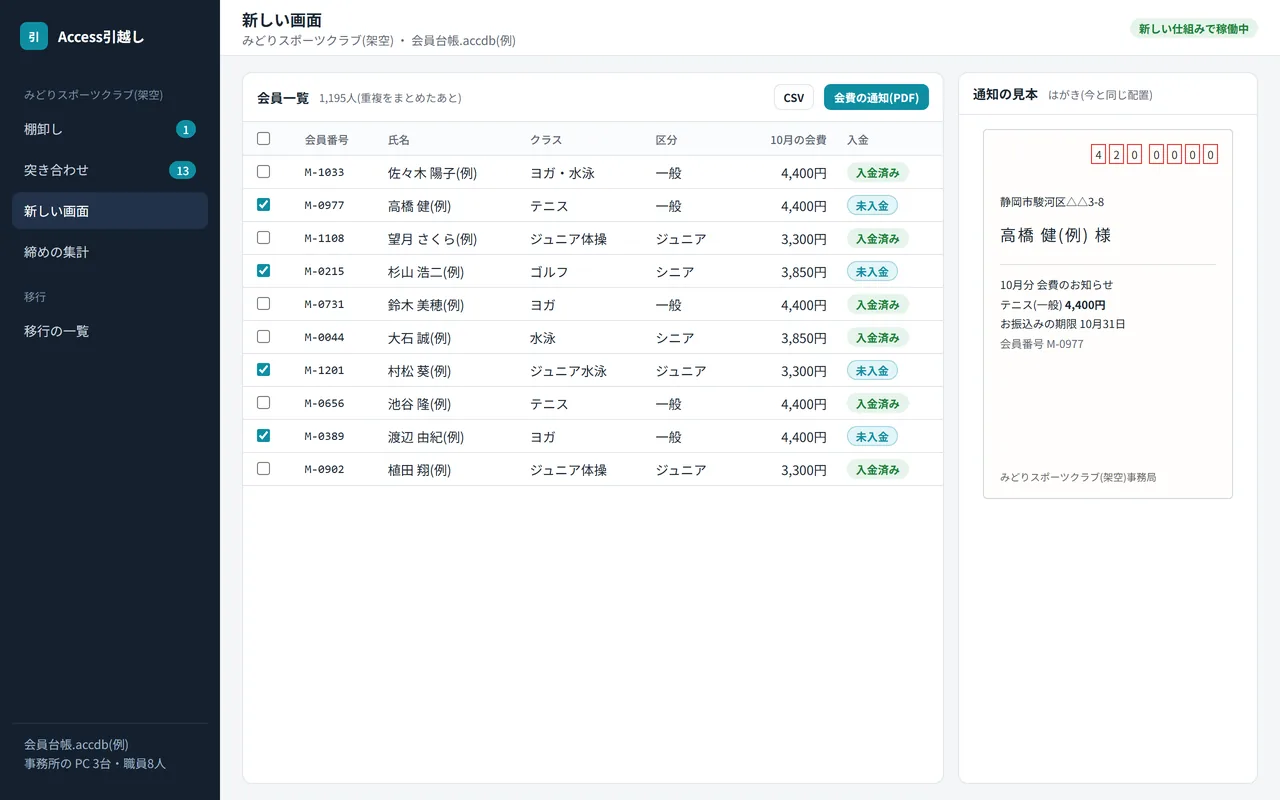Click the 会員番号 column header
The width and height of the screenshot is (1280, 800).
327,140
